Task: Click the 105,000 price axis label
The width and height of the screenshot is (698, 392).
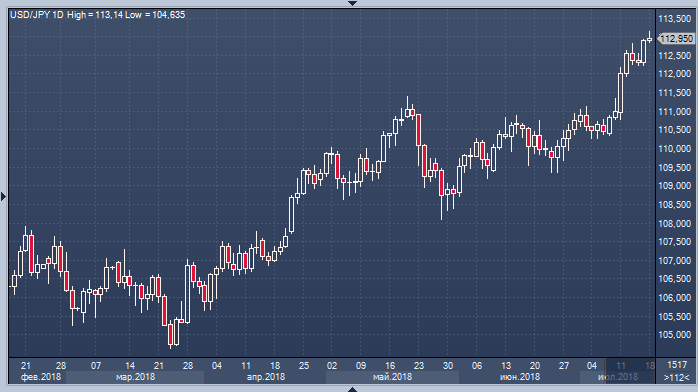Action: tap(675, 335)
